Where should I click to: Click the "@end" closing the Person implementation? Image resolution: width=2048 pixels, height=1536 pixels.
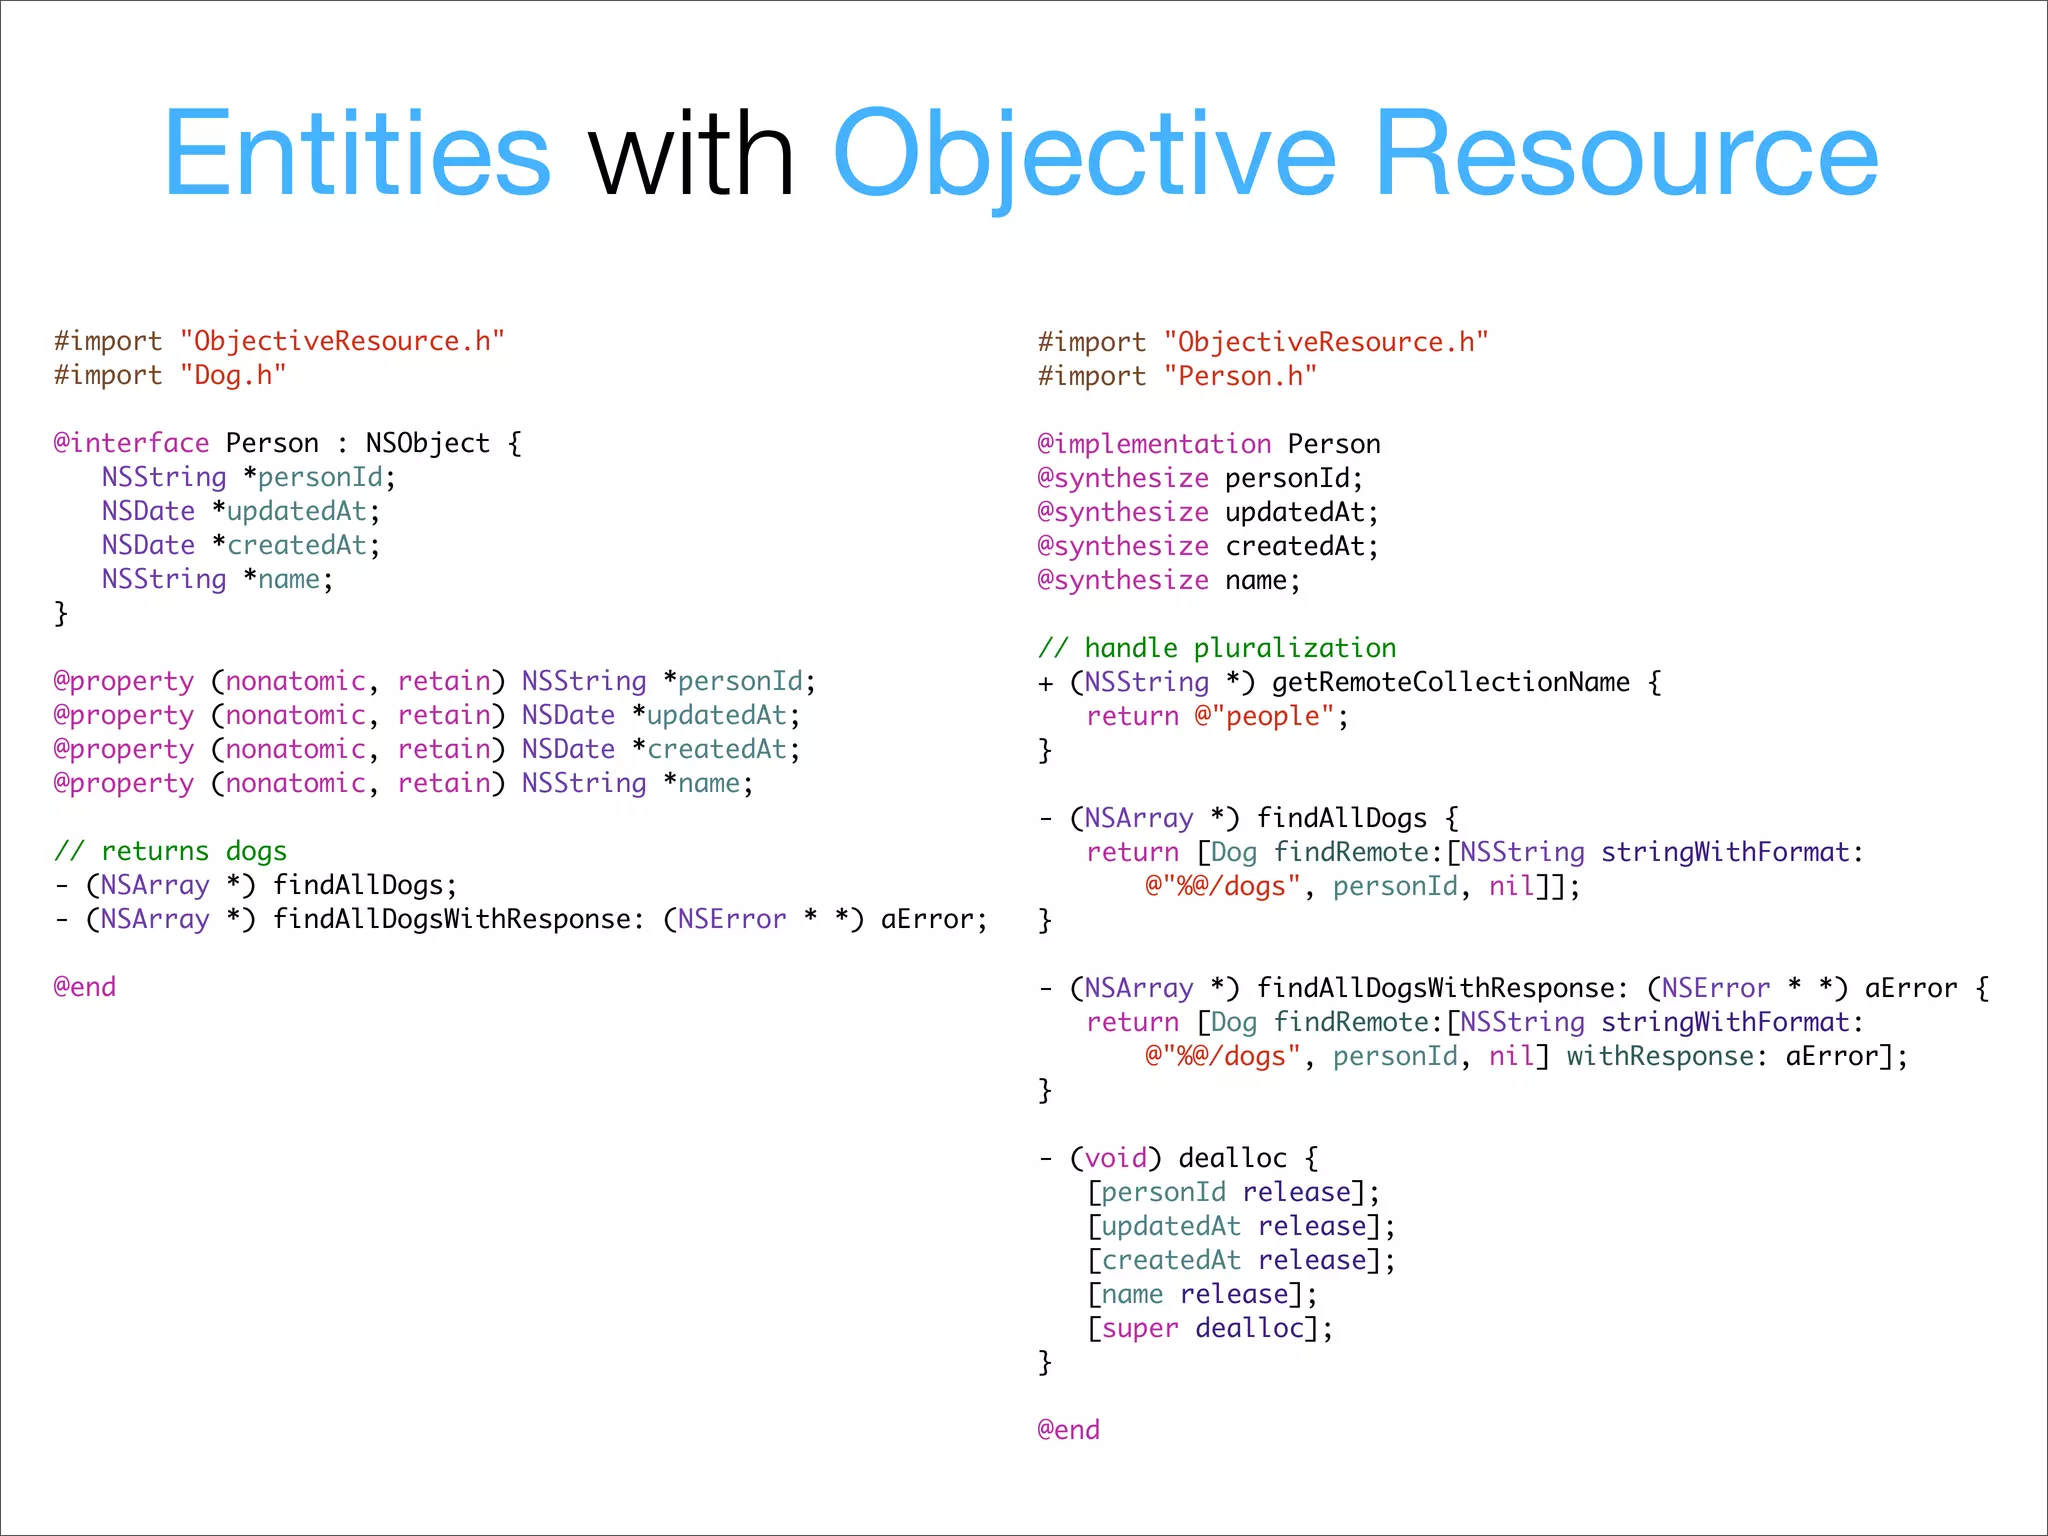coord(1069,1430)
